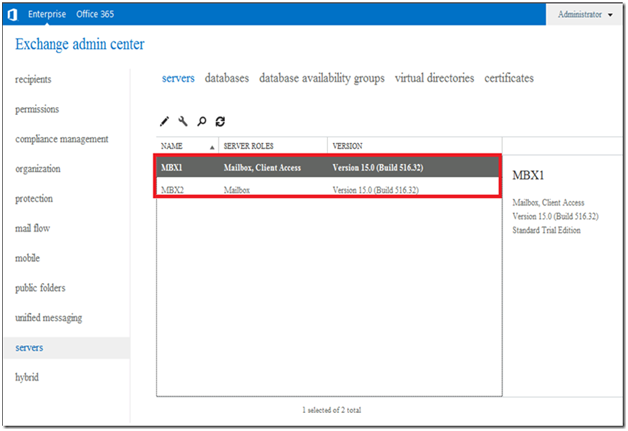Click MBX2 version cell
Screen dimensions: 628x431
coord(376,190)
